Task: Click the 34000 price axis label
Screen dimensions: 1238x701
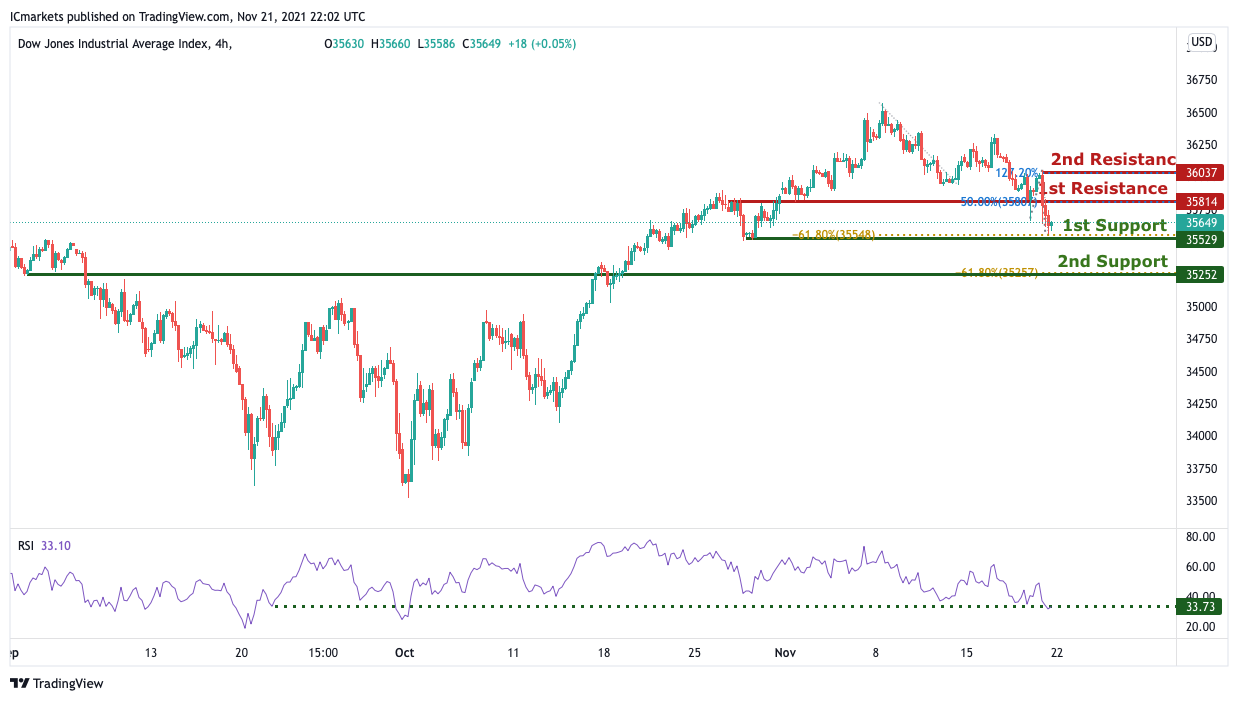Action: (x=1201, y=436)
